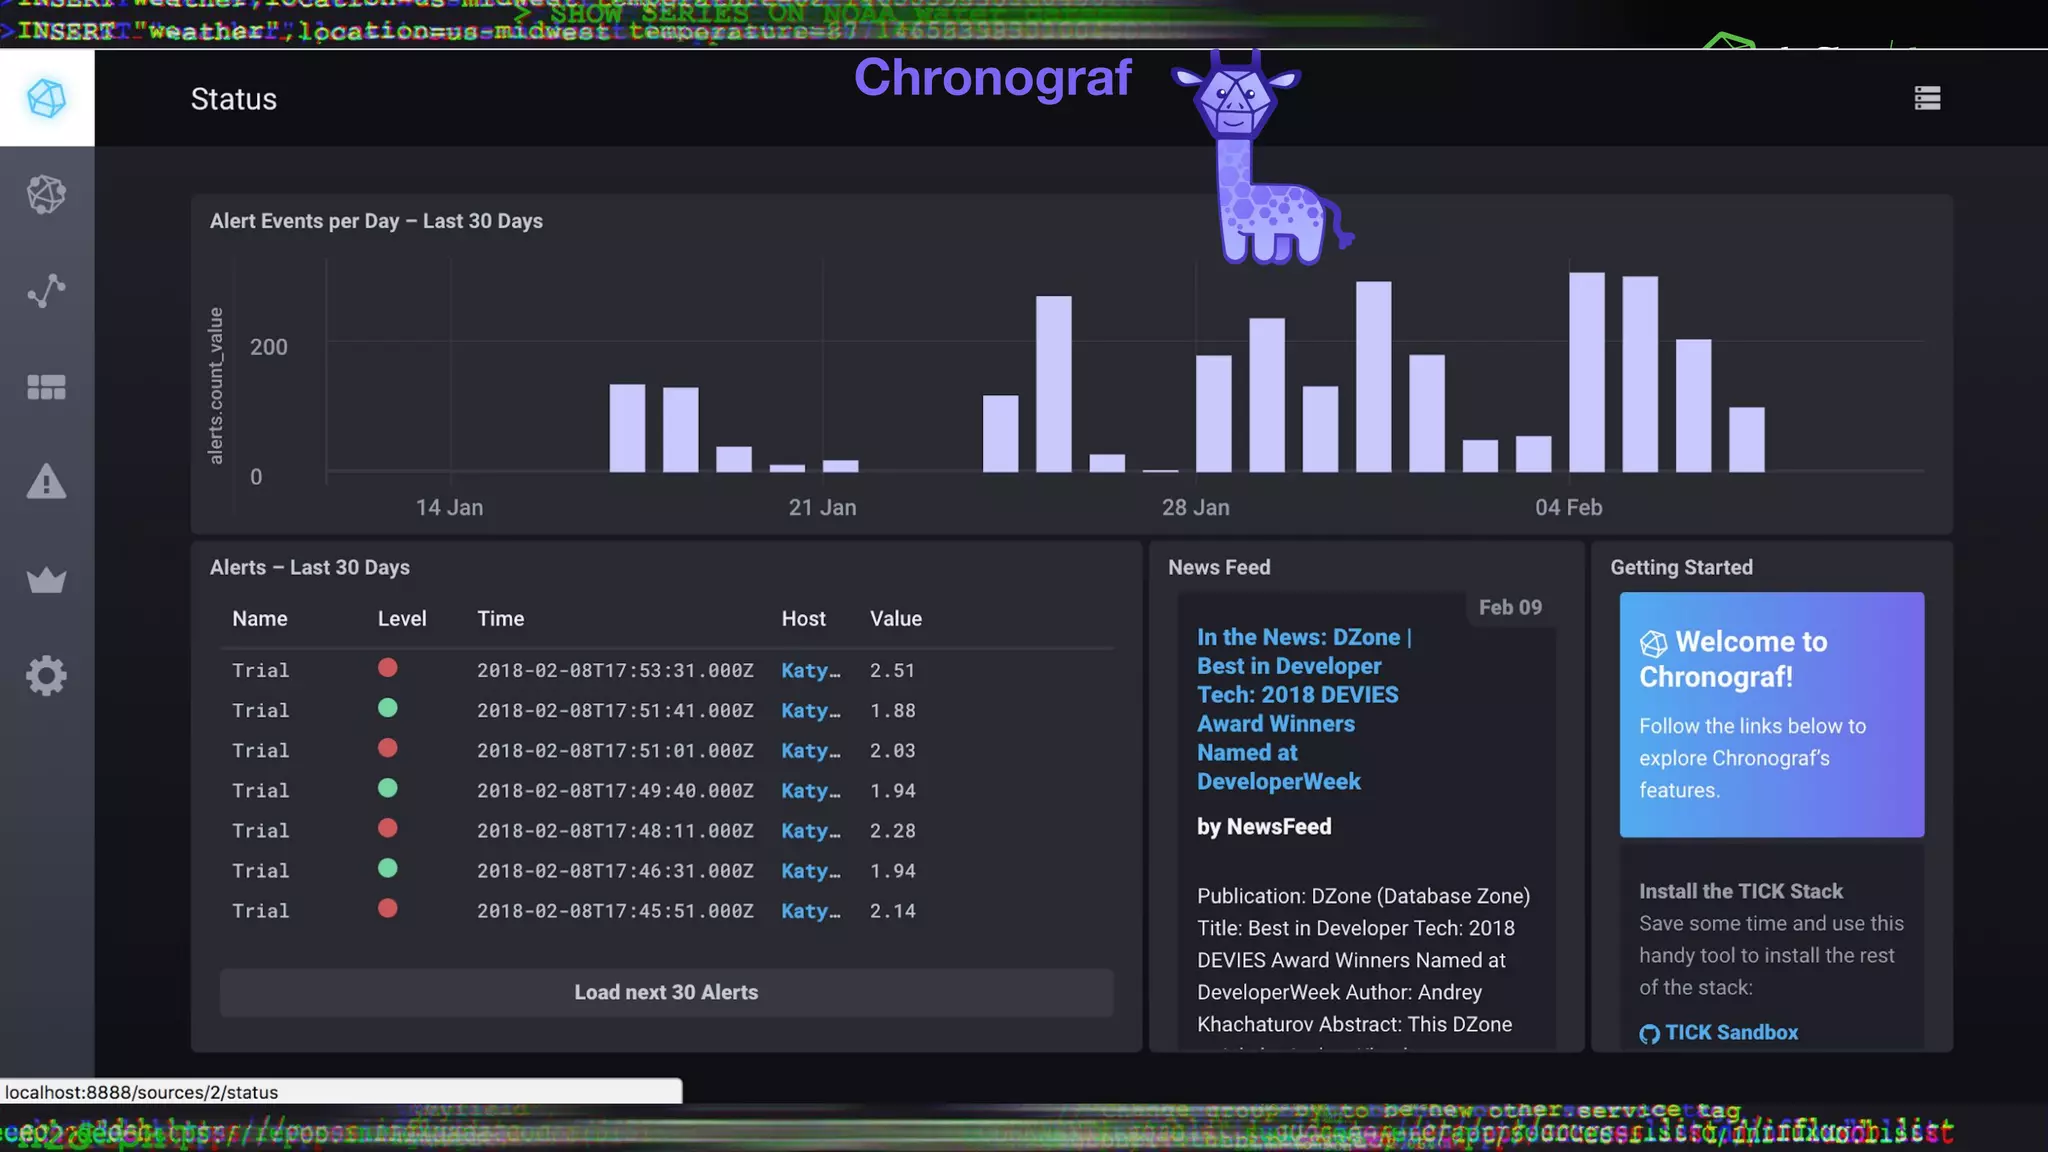Open the source server icon at top right
The height and width of the screenshot is (1152, 2048).
[x=1927, y=98]
